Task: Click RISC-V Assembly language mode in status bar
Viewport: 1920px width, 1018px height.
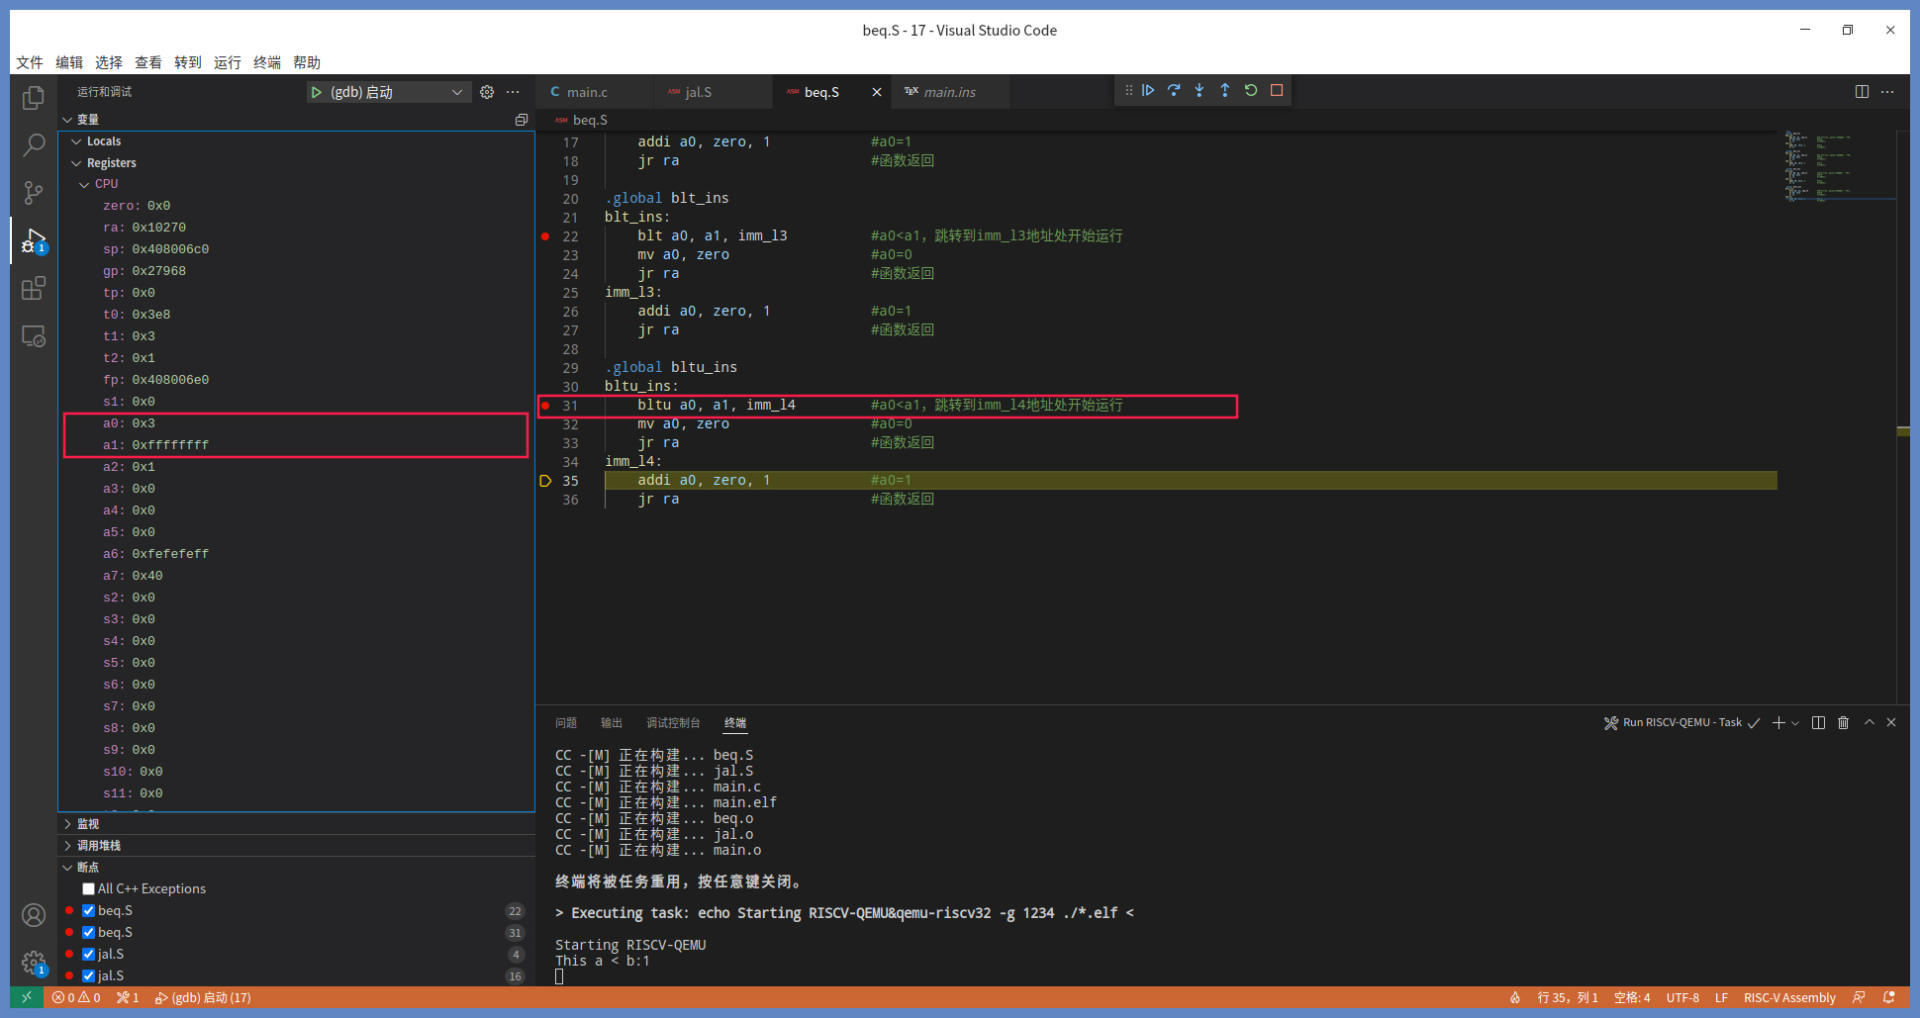Action: [x=1789, y=998]
